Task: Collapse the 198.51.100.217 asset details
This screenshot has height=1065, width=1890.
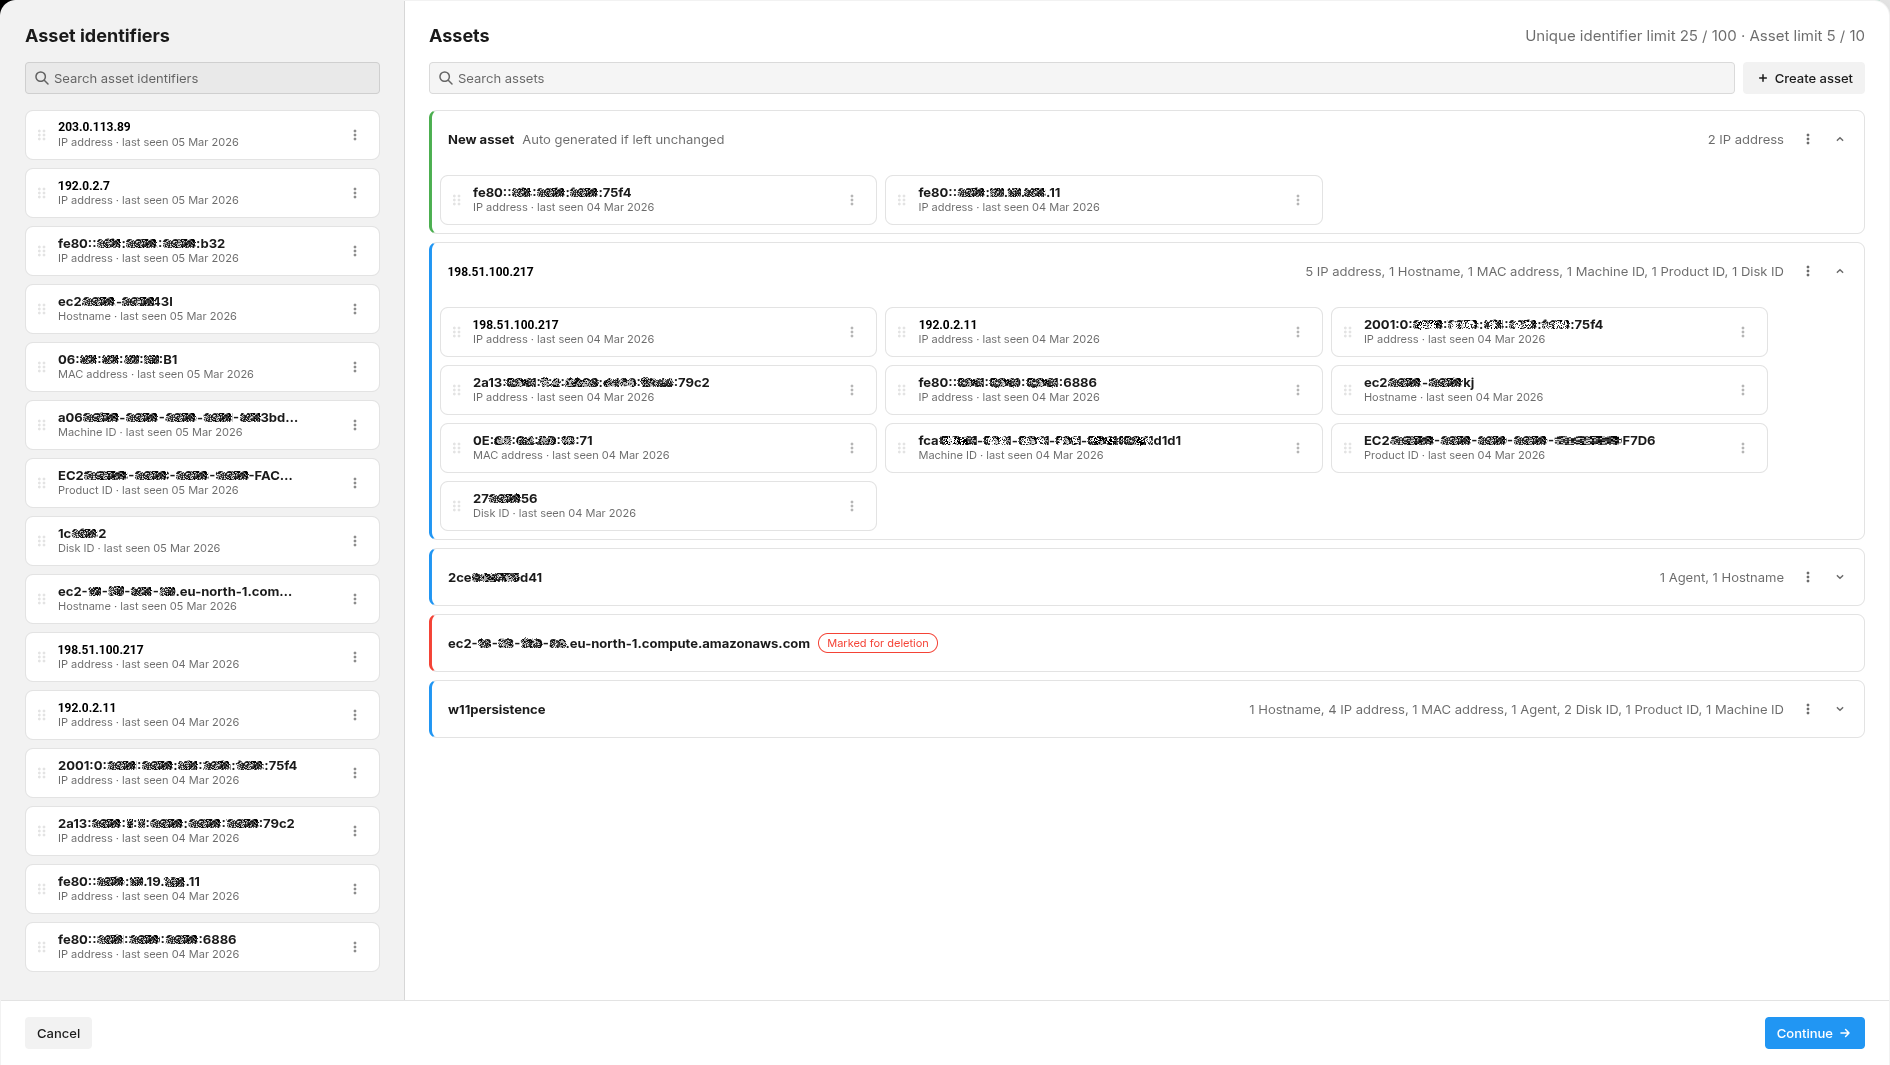Action: (1841, 271)
